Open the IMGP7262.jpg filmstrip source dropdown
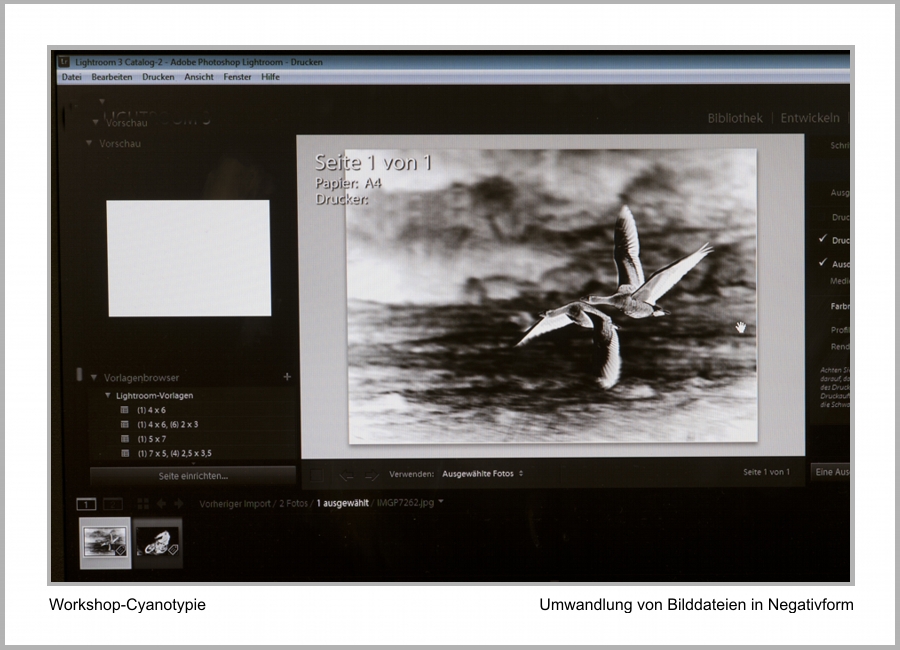The image size is (900, 650). tap(441, 503)
